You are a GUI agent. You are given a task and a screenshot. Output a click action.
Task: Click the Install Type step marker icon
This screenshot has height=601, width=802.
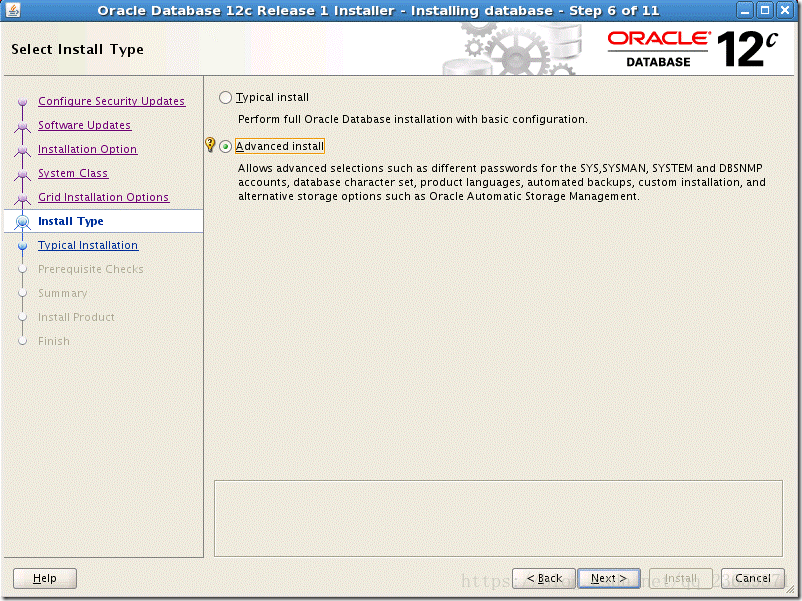[22, 221]
